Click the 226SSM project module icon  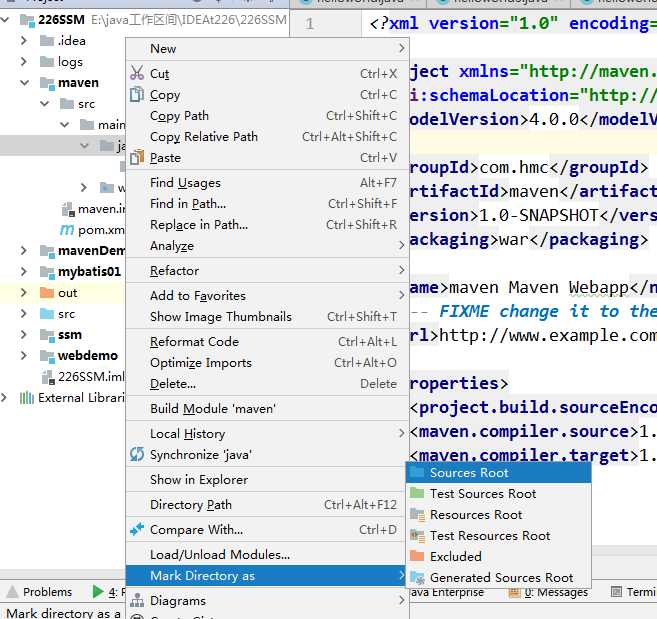[x=28, y=20]
